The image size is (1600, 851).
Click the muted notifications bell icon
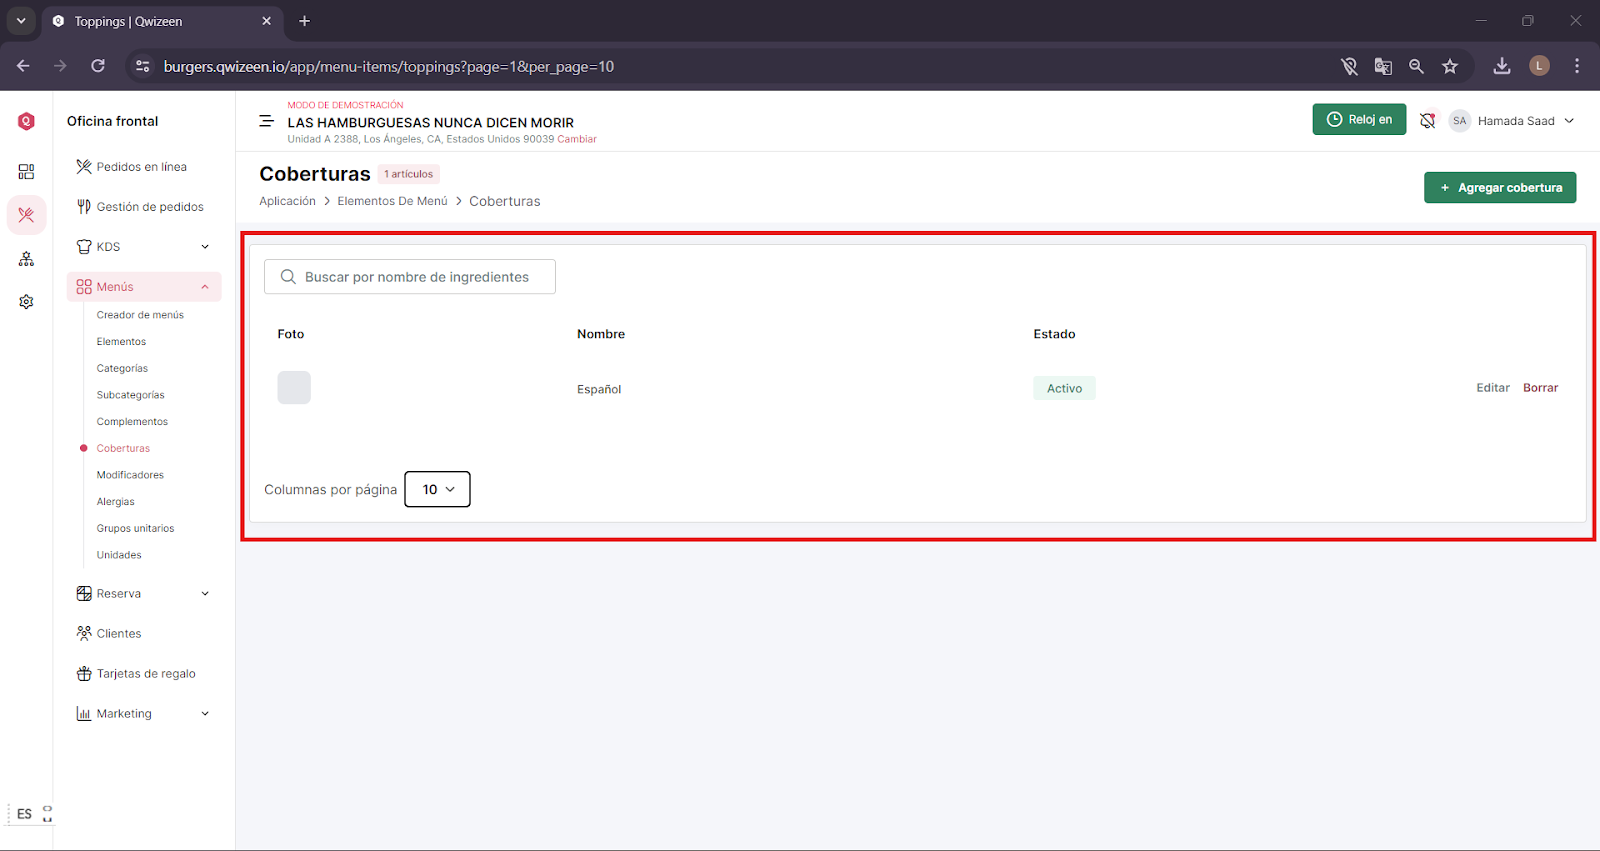tap(1427, 121)
